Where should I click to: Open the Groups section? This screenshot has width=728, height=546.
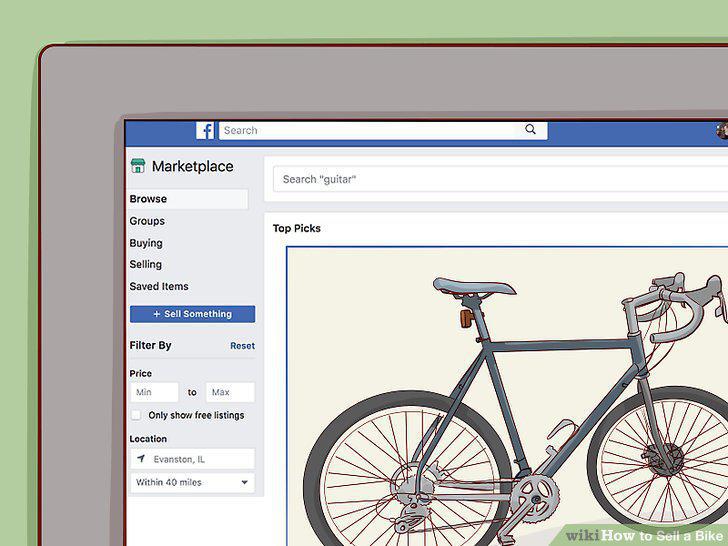(x=147, y=221)
